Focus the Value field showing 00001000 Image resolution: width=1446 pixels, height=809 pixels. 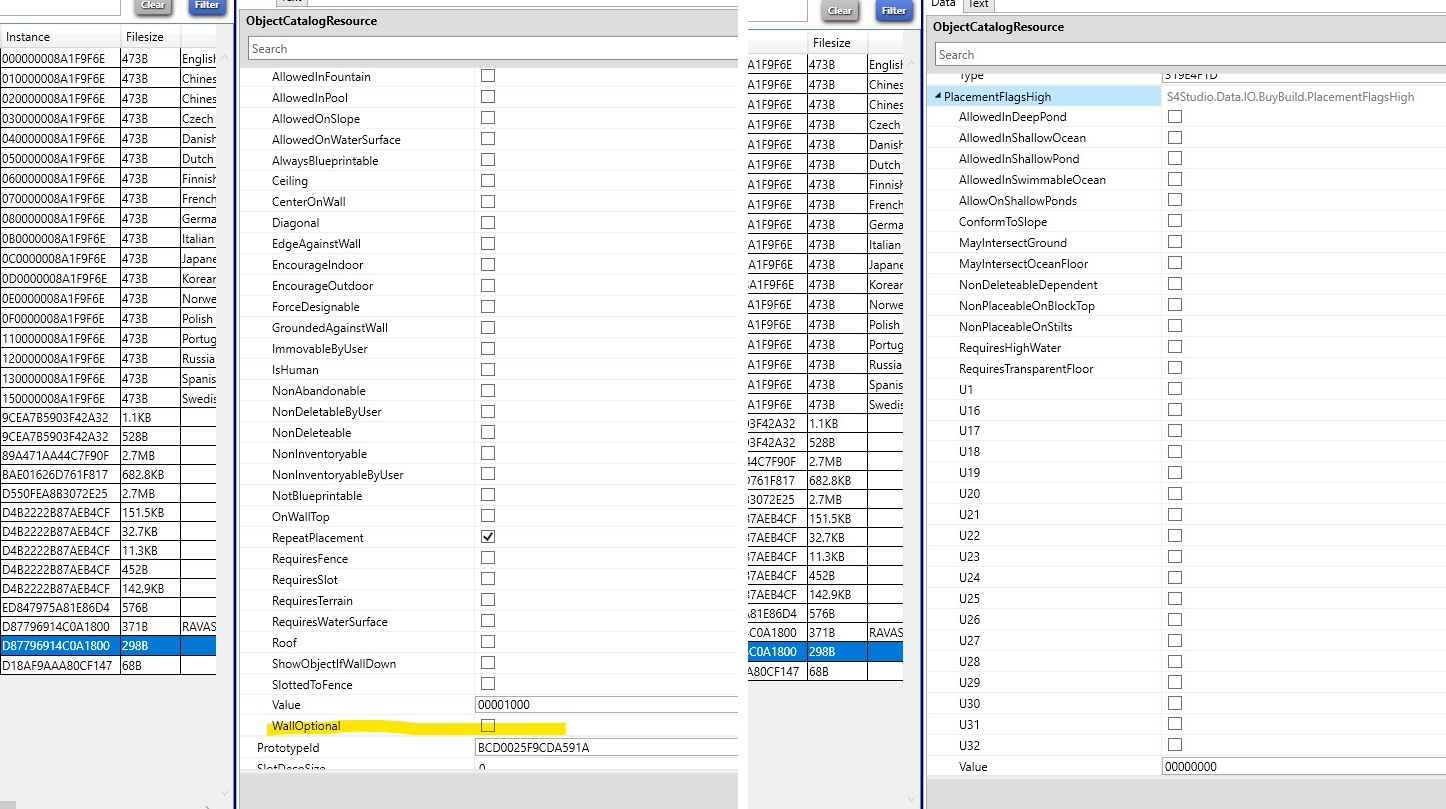click(x=606, y=704)
